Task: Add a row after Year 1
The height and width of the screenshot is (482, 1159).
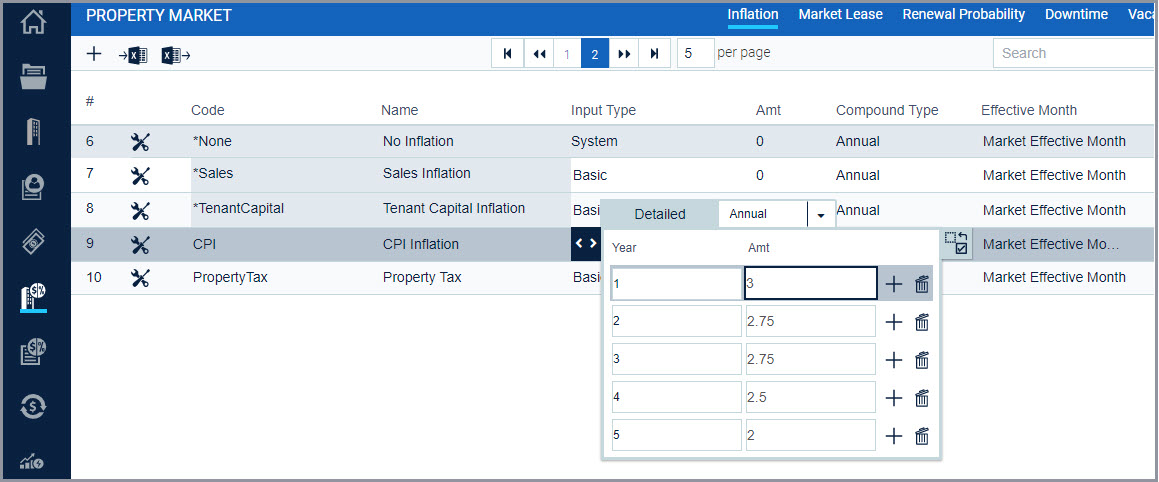Action: 894,284
